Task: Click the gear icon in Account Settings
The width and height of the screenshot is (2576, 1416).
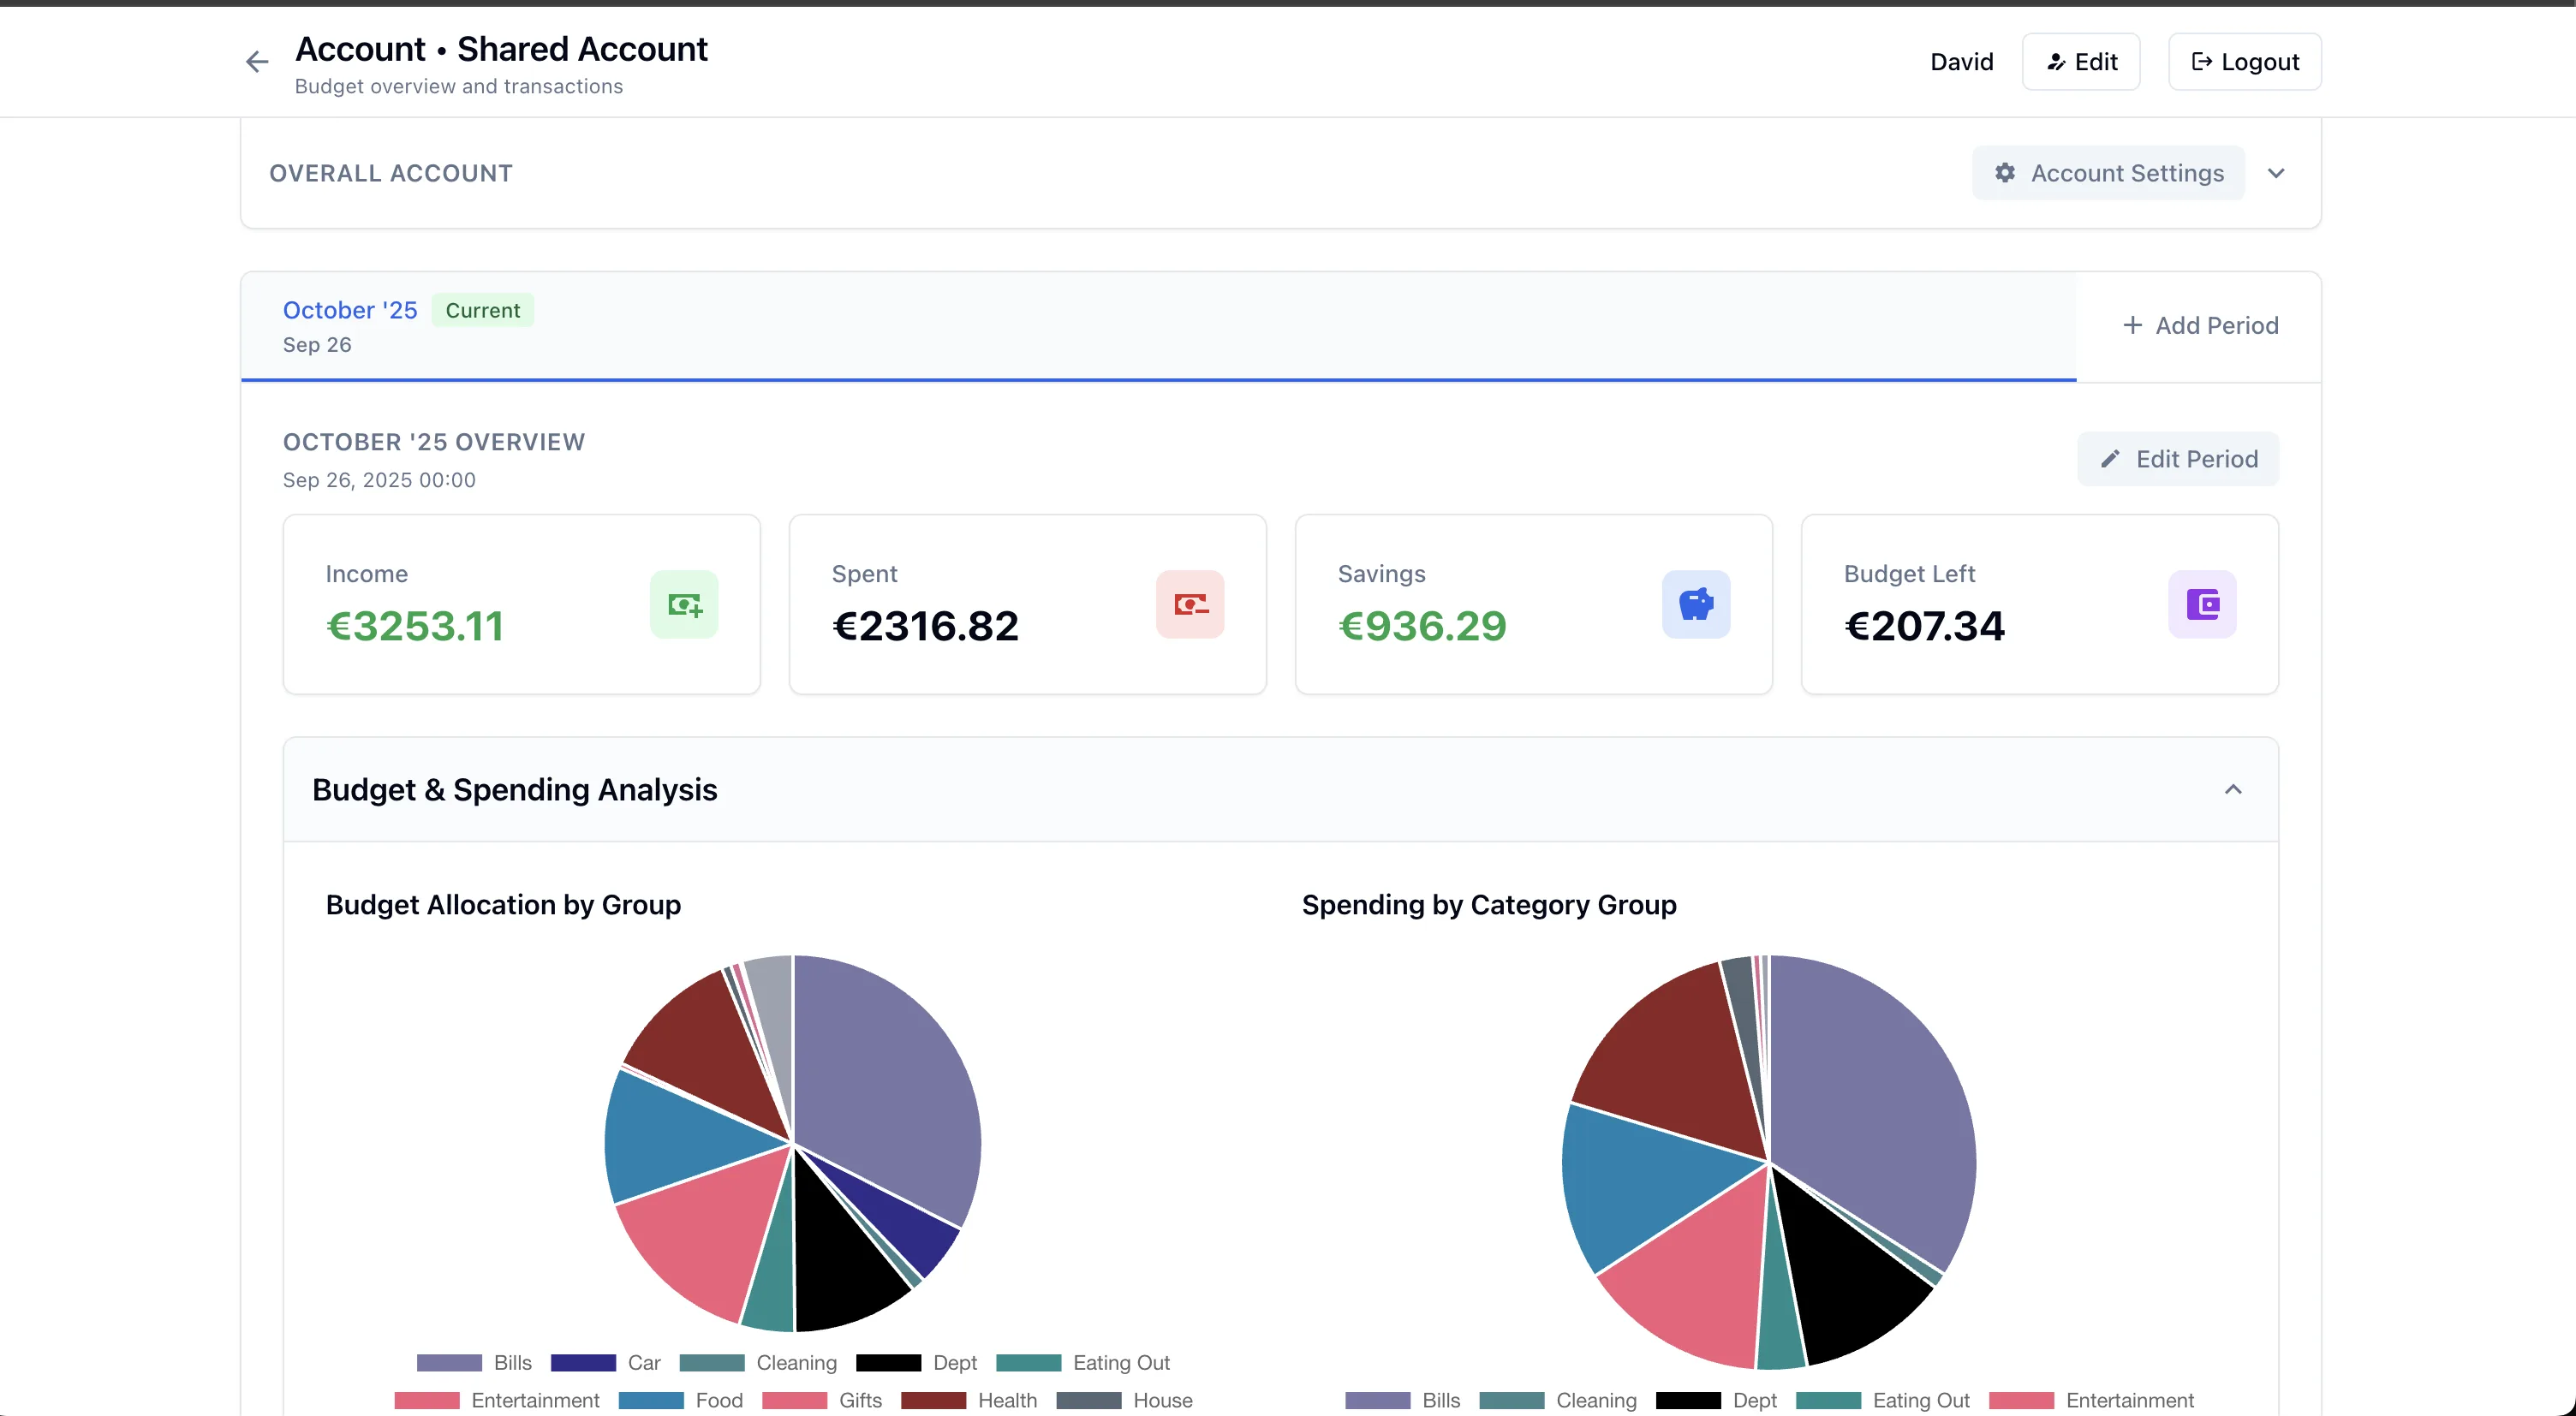Action: [2005, 173]
